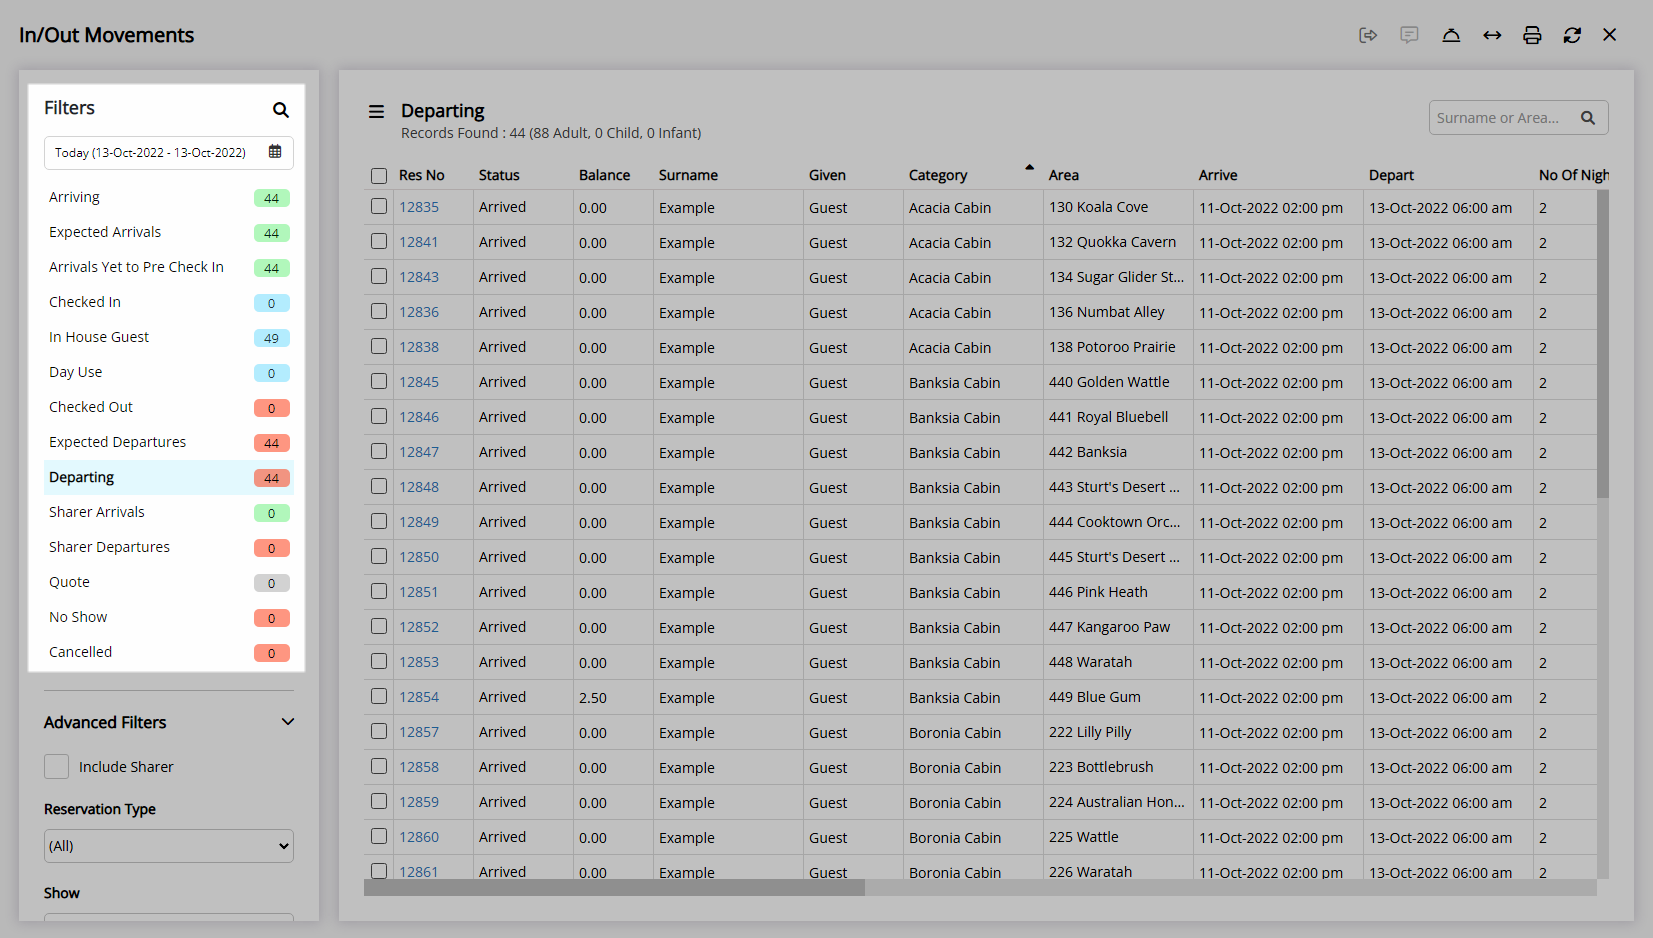The height and width of the screenshot is (938, 1653).
Task: Open reservation 12846 link
Action: tap(419, 417)
